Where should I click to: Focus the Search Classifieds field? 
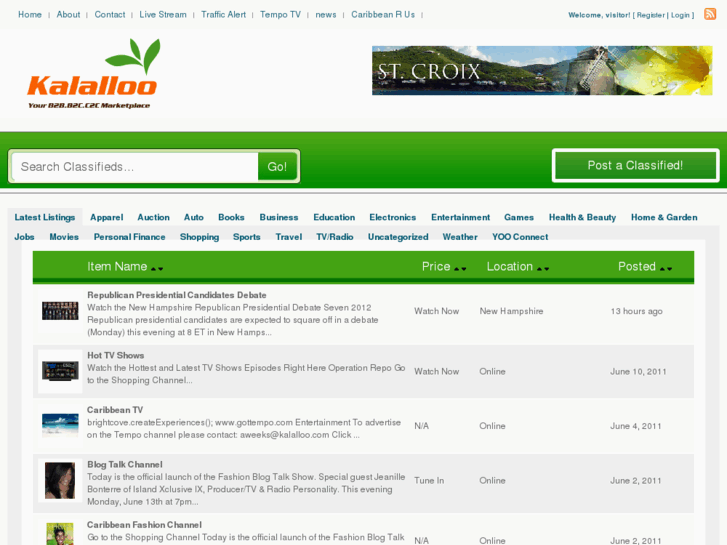pyautogui.click(x=135, y=167)
